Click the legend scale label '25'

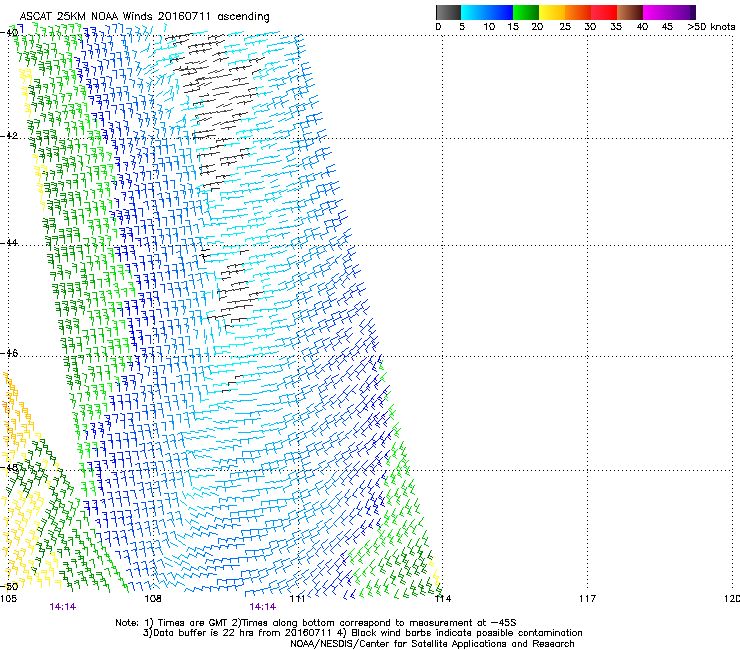[565, 26]
